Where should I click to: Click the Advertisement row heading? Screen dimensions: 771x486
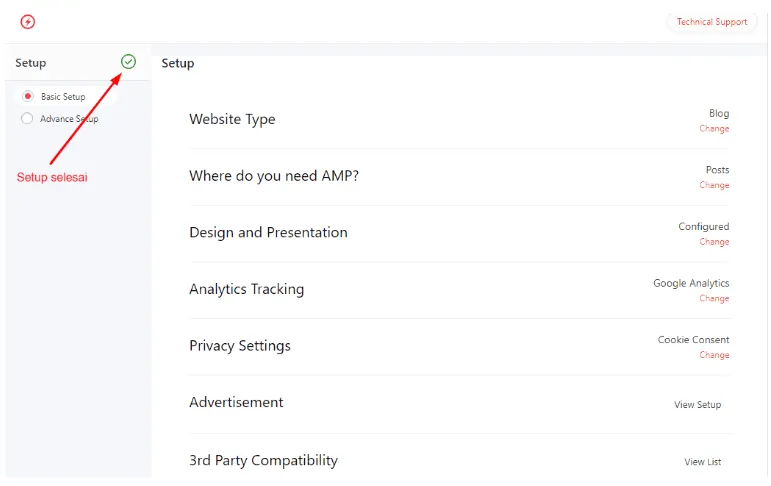point(236,402)
